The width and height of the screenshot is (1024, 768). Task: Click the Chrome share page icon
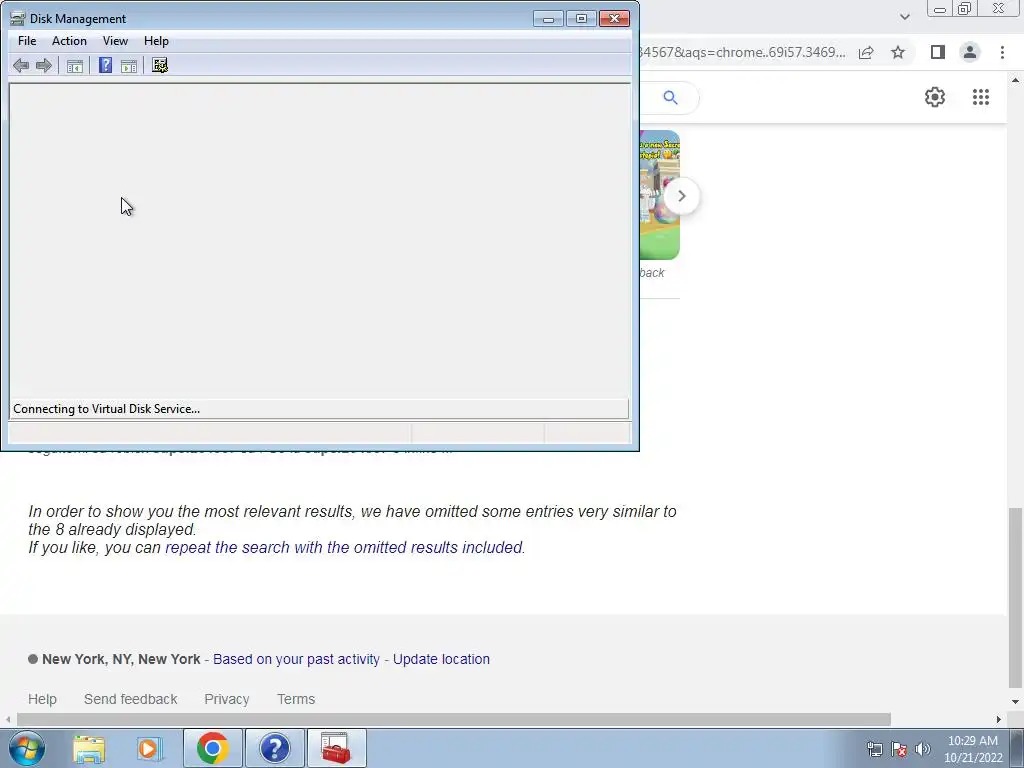pos(866,52)
